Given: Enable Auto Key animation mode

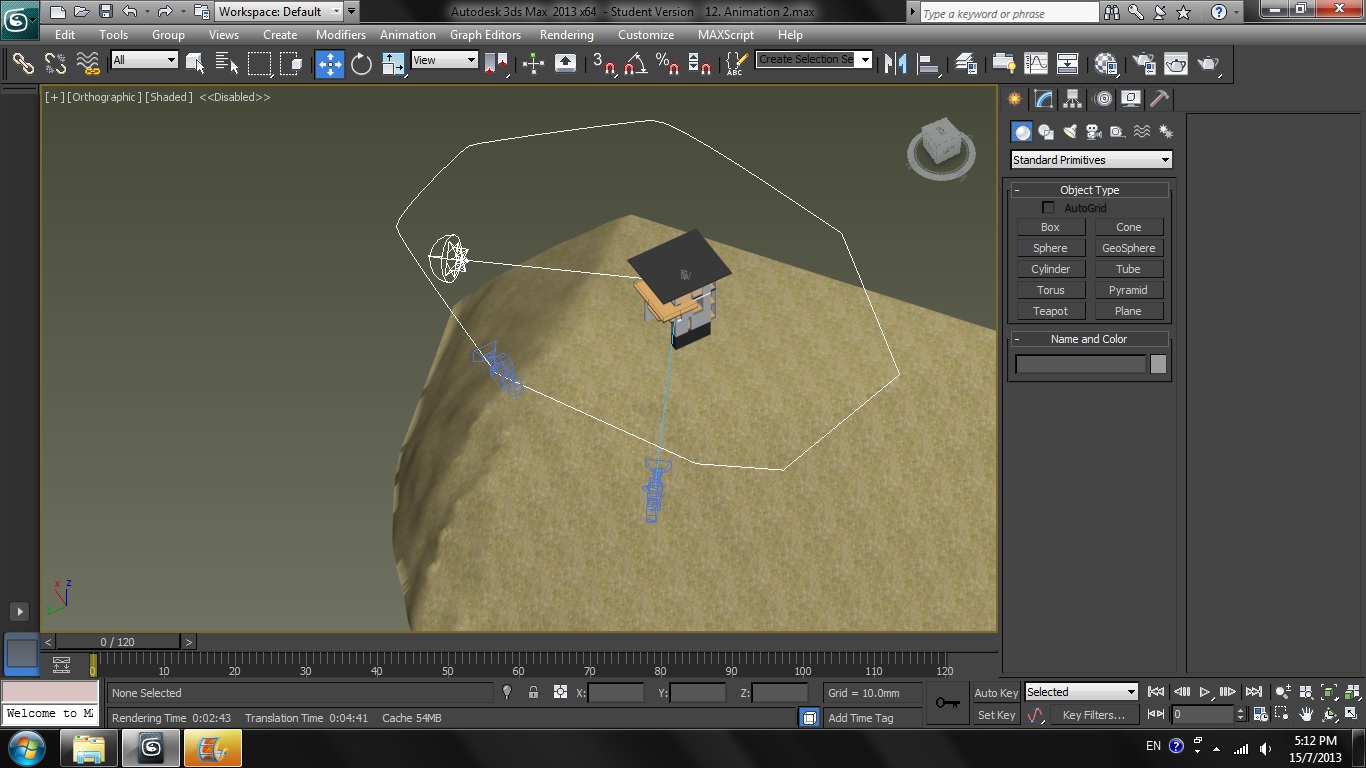Looking at the screenshot, I should click(x=996, y=692).
